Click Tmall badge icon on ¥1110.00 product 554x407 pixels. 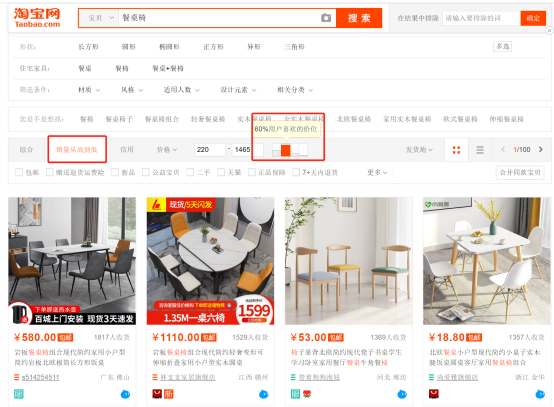(157, 394)
